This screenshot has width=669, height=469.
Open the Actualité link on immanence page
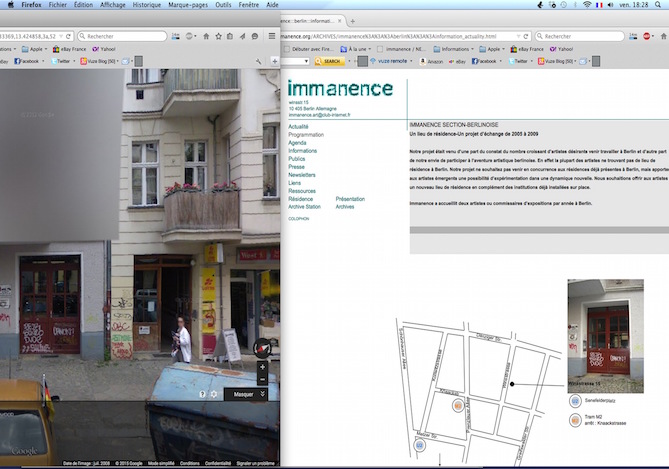coord(298,127)
